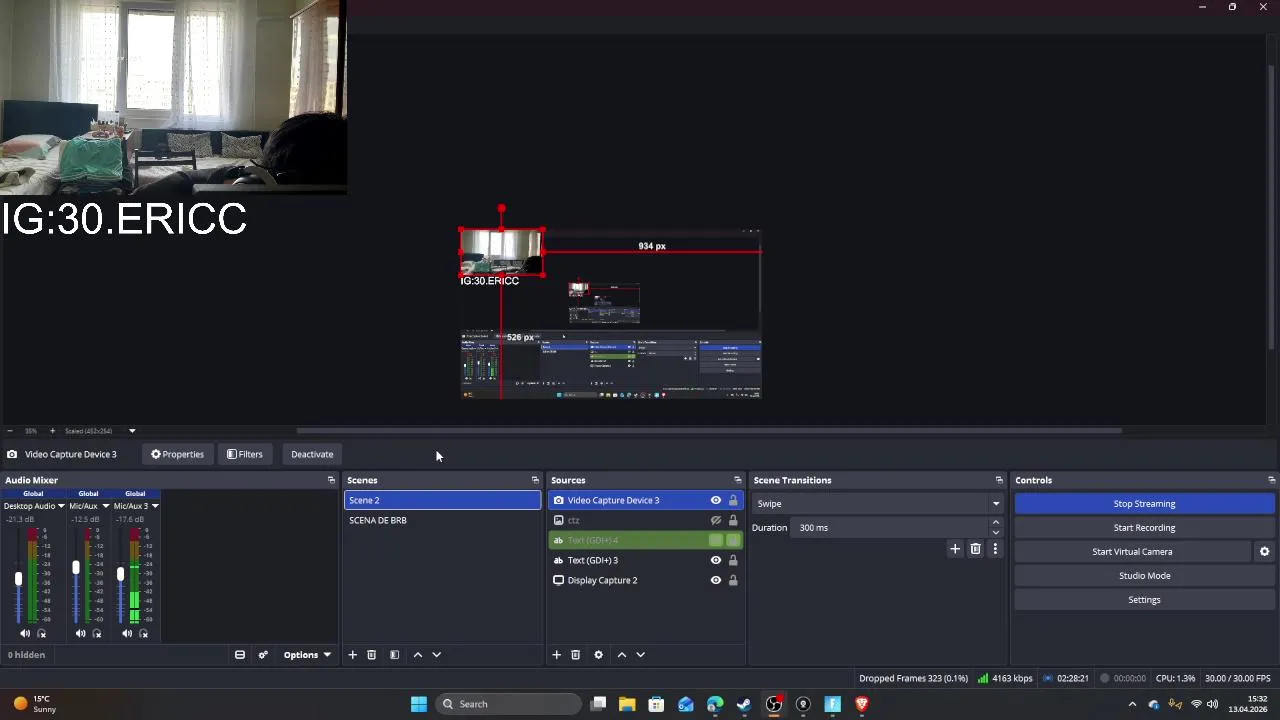Pop out the Scene Transitions dock
1280x720 pixels.
998,480
